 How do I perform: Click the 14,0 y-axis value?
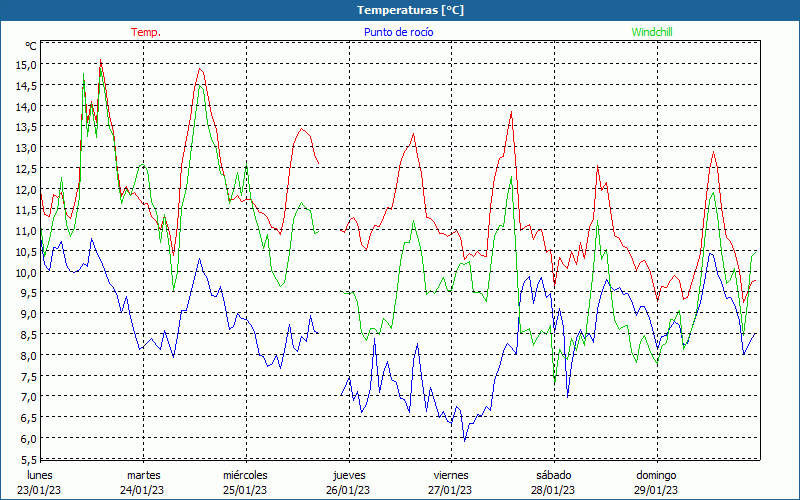pyautogui.click(x=26, y=107)
